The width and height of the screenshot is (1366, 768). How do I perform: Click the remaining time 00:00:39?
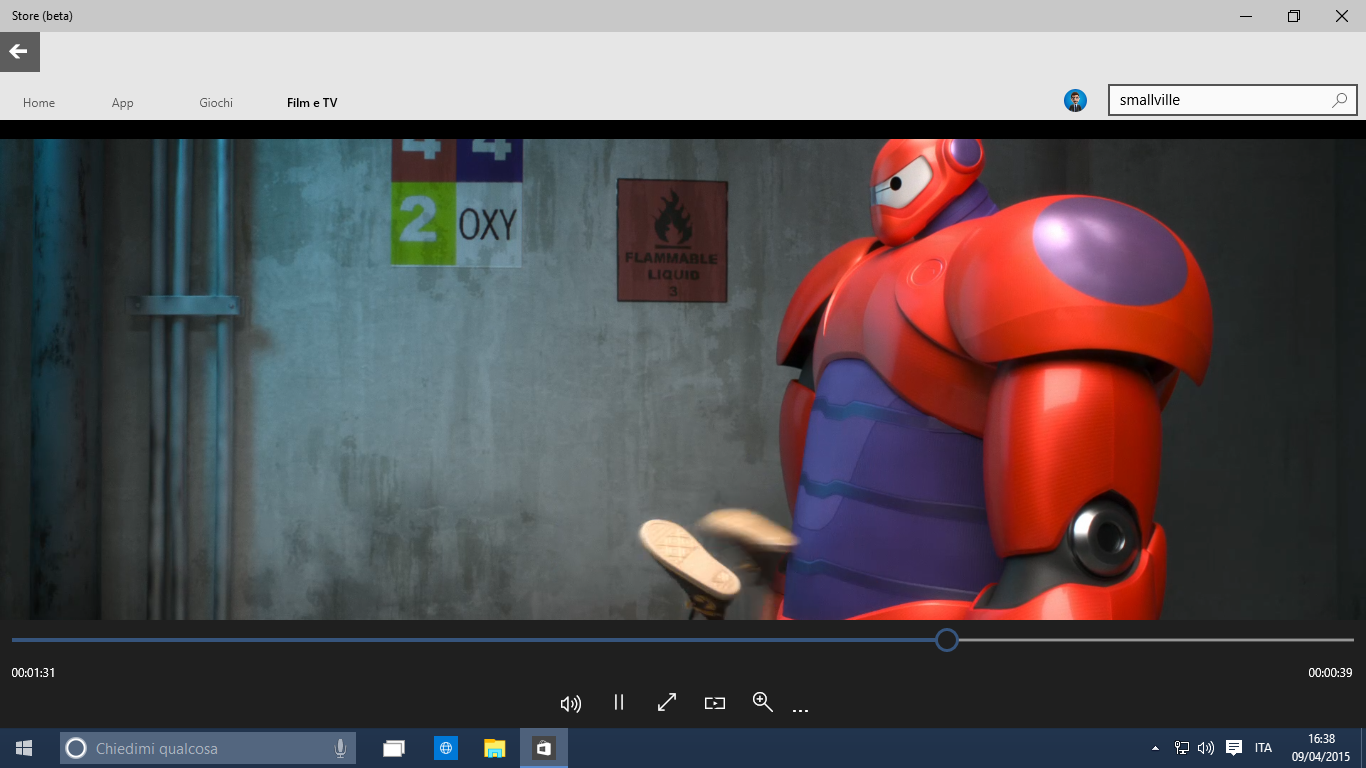(1330, 673)
